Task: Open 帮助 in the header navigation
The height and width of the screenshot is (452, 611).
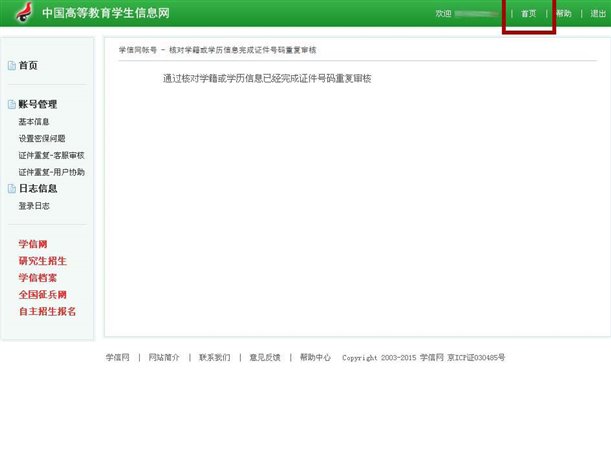Action: 563,14
